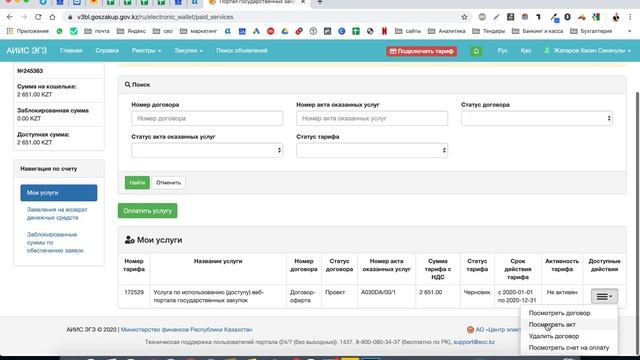
Task: Click the support@ecc.kz email link
Action: tap(474, 342)
